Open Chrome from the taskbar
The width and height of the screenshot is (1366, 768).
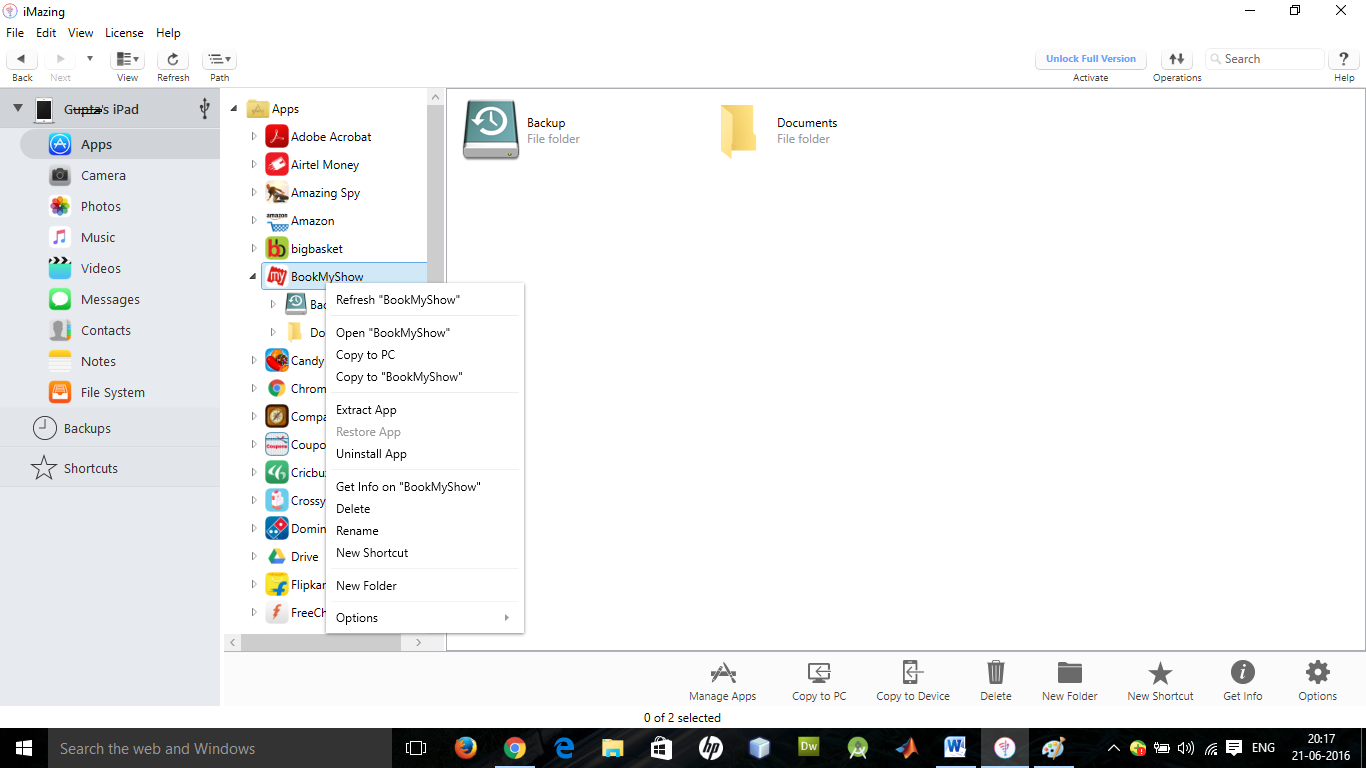(x=514, y=748)
